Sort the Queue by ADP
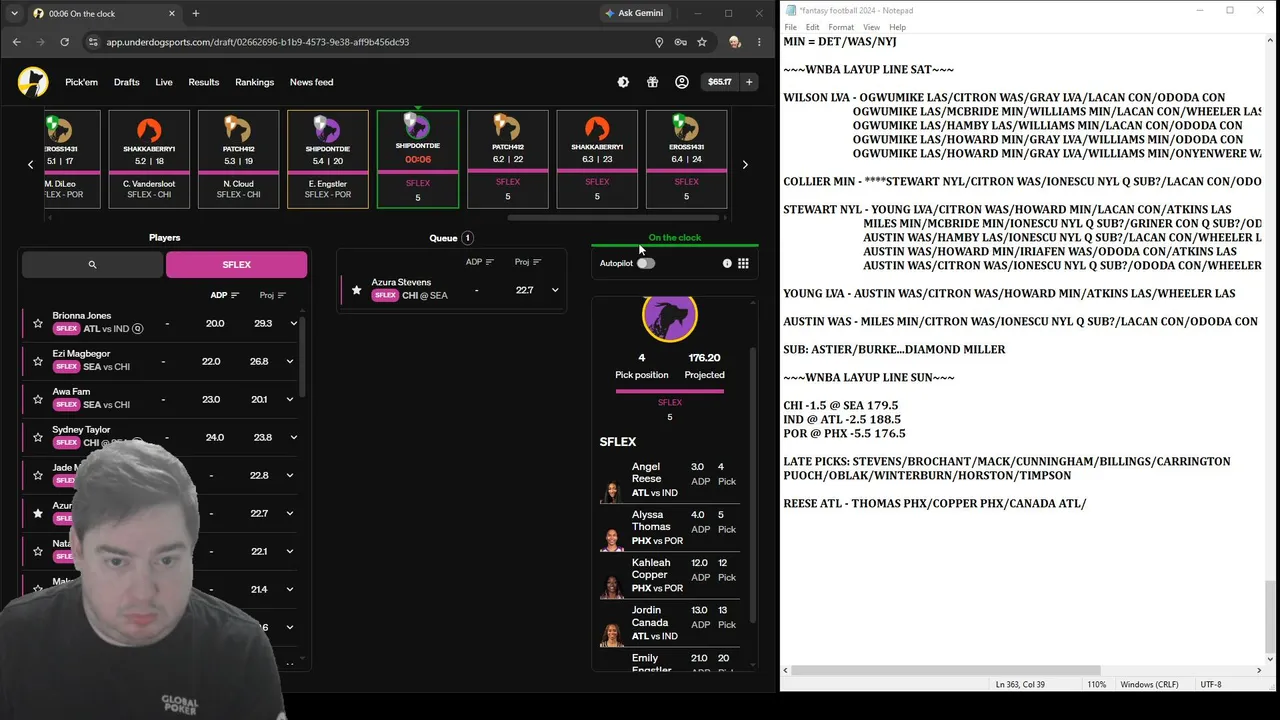Image resolution: width=1280 pixels, height=720 pixels. pyautogui.click(x=480, y=262)
